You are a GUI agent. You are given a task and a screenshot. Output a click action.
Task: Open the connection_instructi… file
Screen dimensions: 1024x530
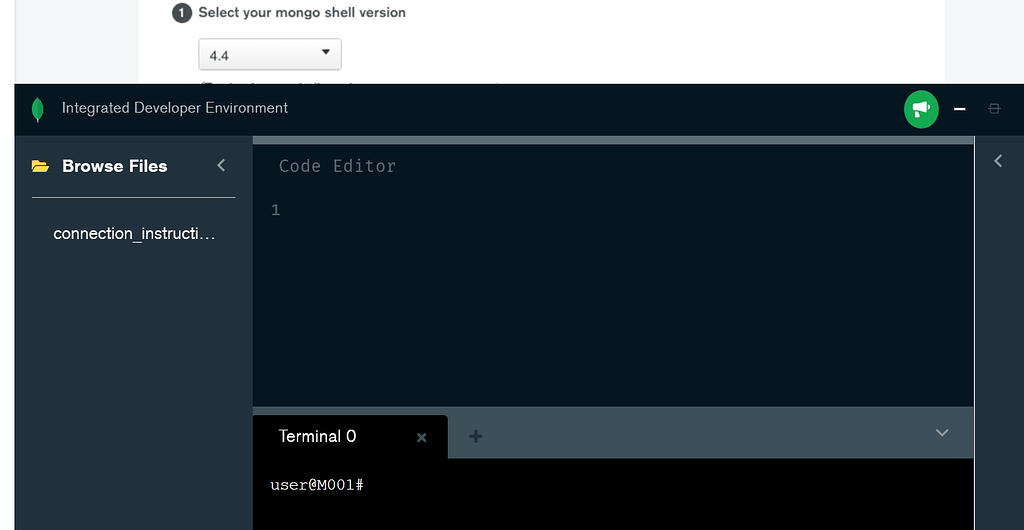pos(134,233)
